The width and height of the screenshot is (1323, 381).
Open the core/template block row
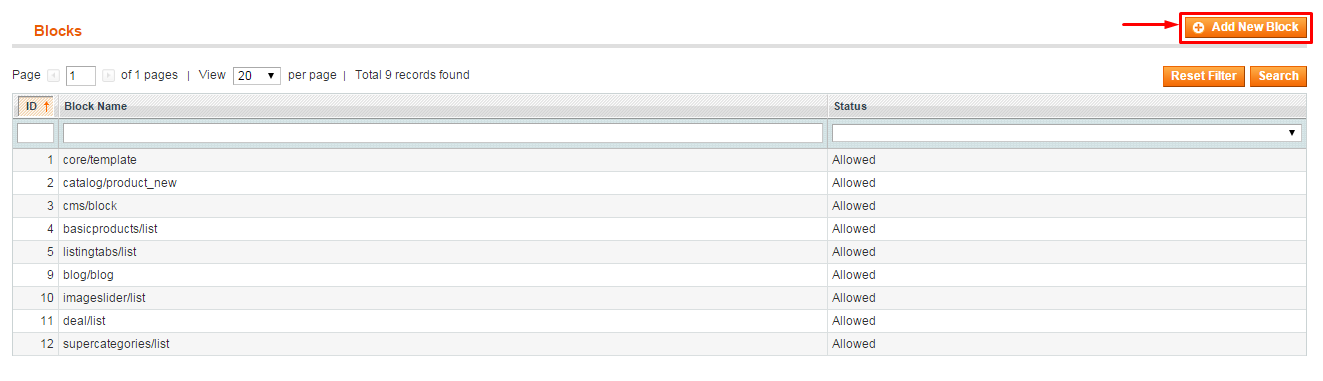659,160
